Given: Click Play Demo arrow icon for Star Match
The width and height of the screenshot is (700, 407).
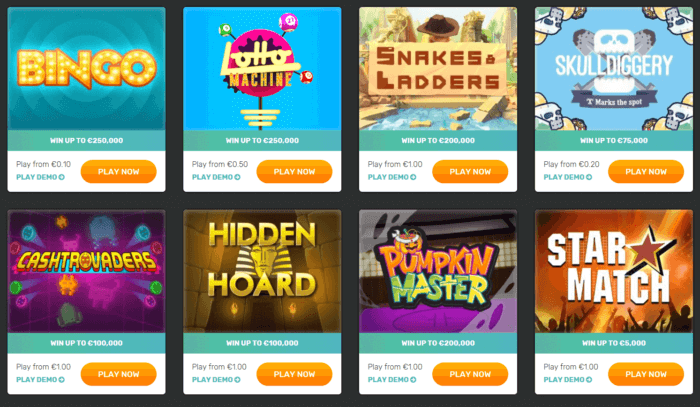Looking at the screenshot, I should click(589, 380).
